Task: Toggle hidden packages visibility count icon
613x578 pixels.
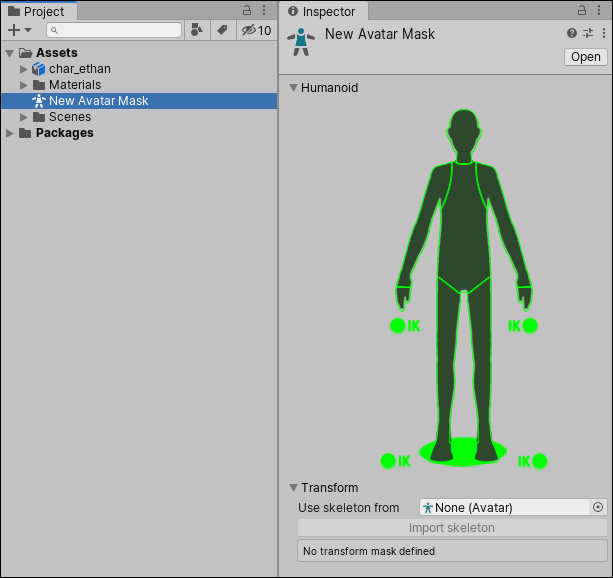Action: click(x=256, y=30)
